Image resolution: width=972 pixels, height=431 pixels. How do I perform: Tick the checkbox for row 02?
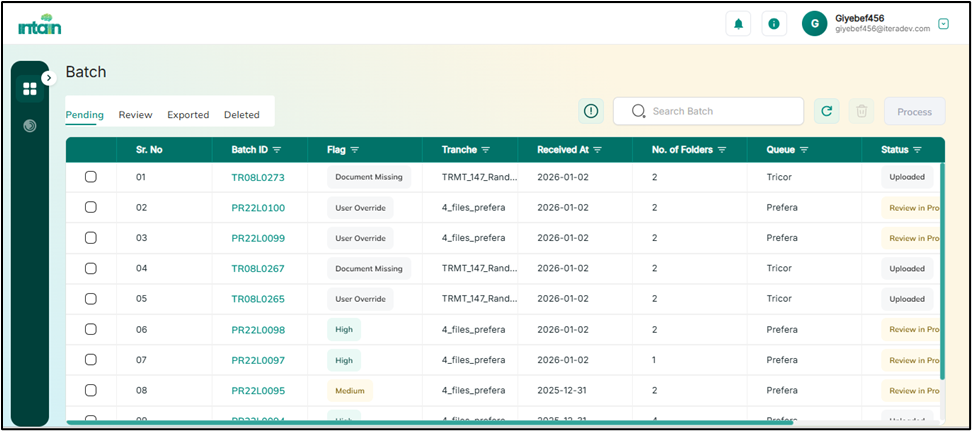91,208
